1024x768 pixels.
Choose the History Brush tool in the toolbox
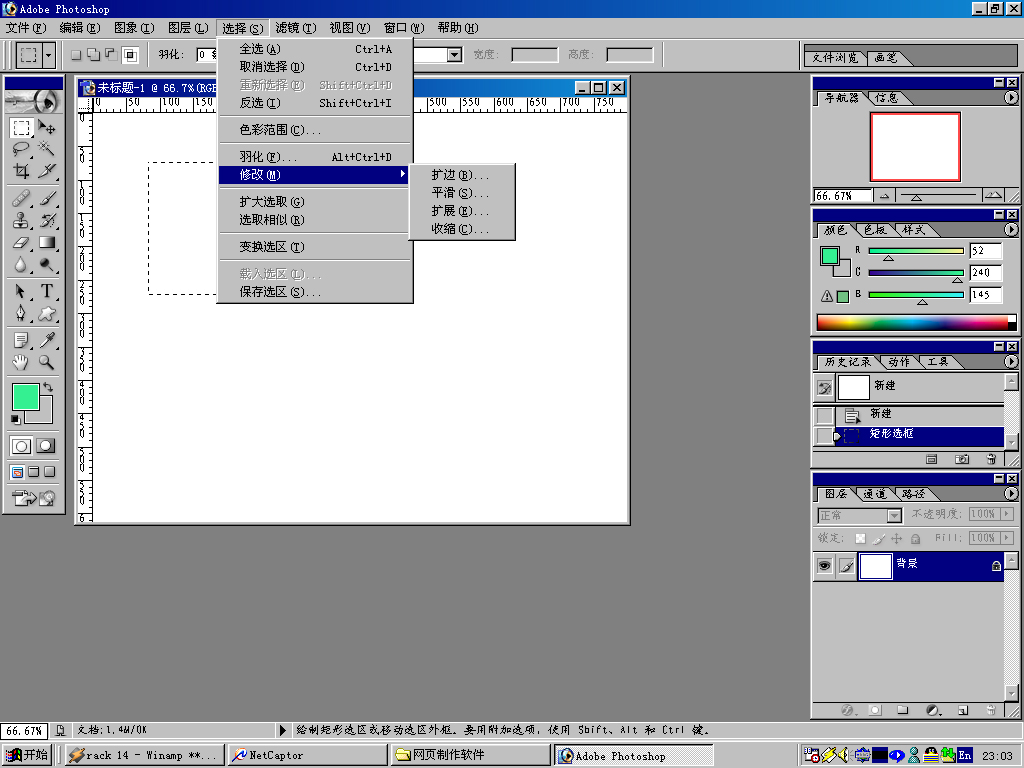[46, 220]
